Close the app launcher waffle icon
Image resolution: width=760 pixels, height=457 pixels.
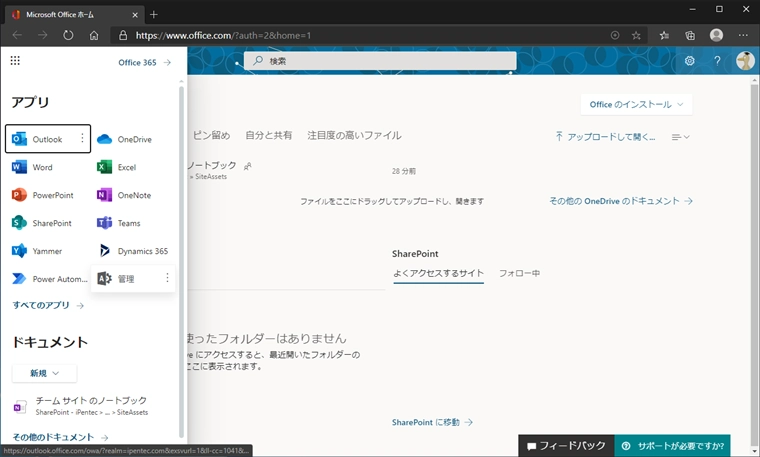coord(15,61)
